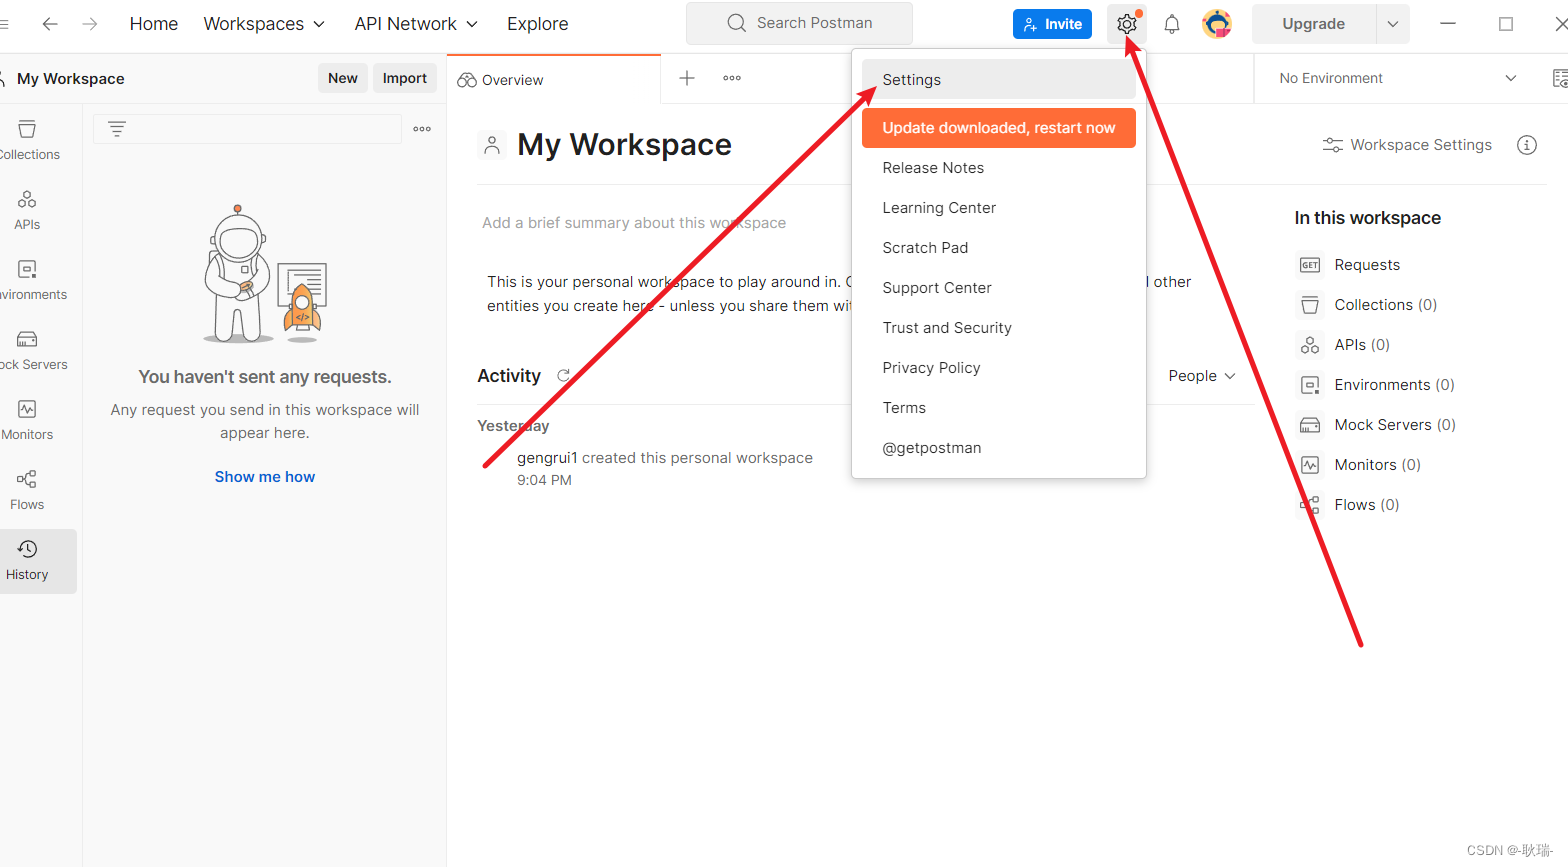Expand the API Network dropdown
The image size is (1568, 867).
point(416,24)
